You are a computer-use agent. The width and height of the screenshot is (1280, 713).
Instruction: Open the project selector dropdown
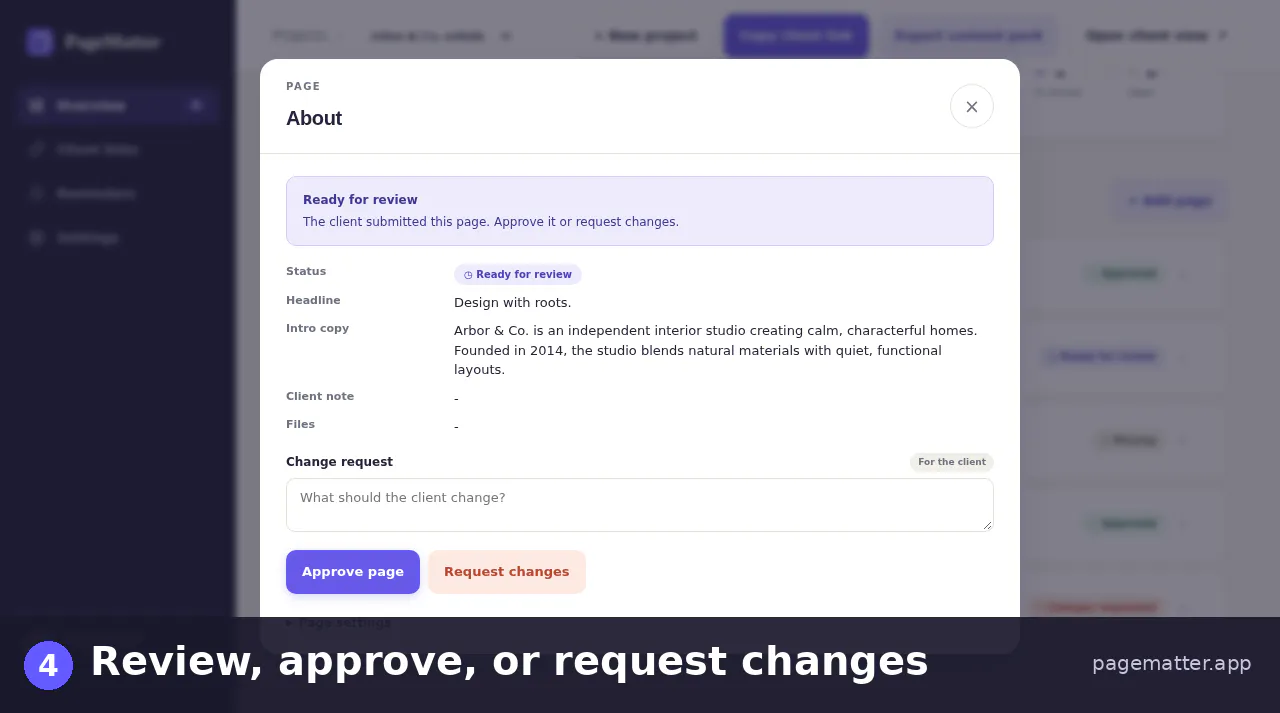click(x=440, y=36)
